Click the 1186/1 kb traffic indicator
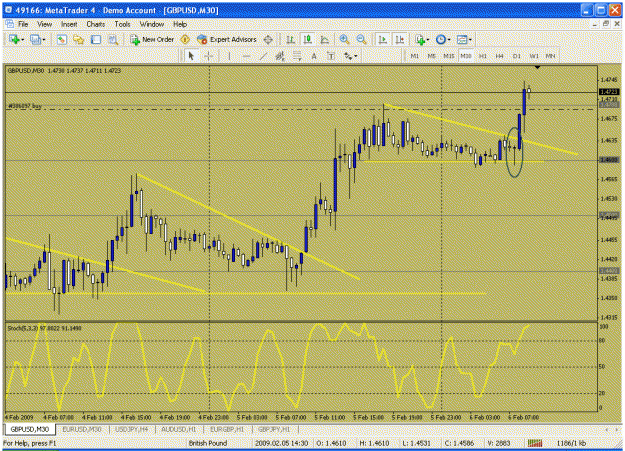This screenshot has width=625, height=451. [571, 443]
